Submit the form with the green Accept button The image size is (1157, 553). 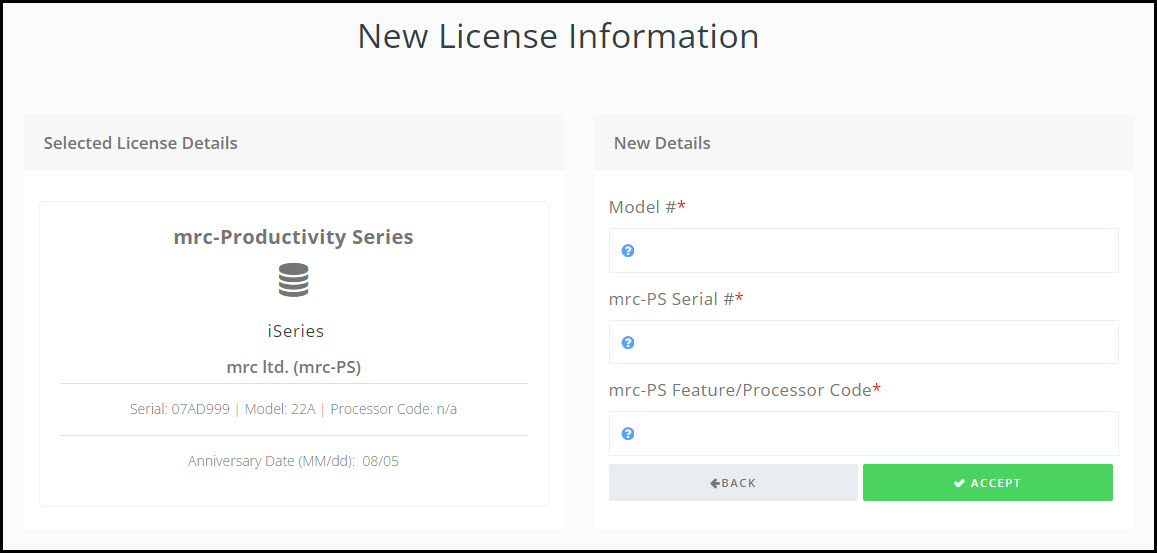coord(987,483)
